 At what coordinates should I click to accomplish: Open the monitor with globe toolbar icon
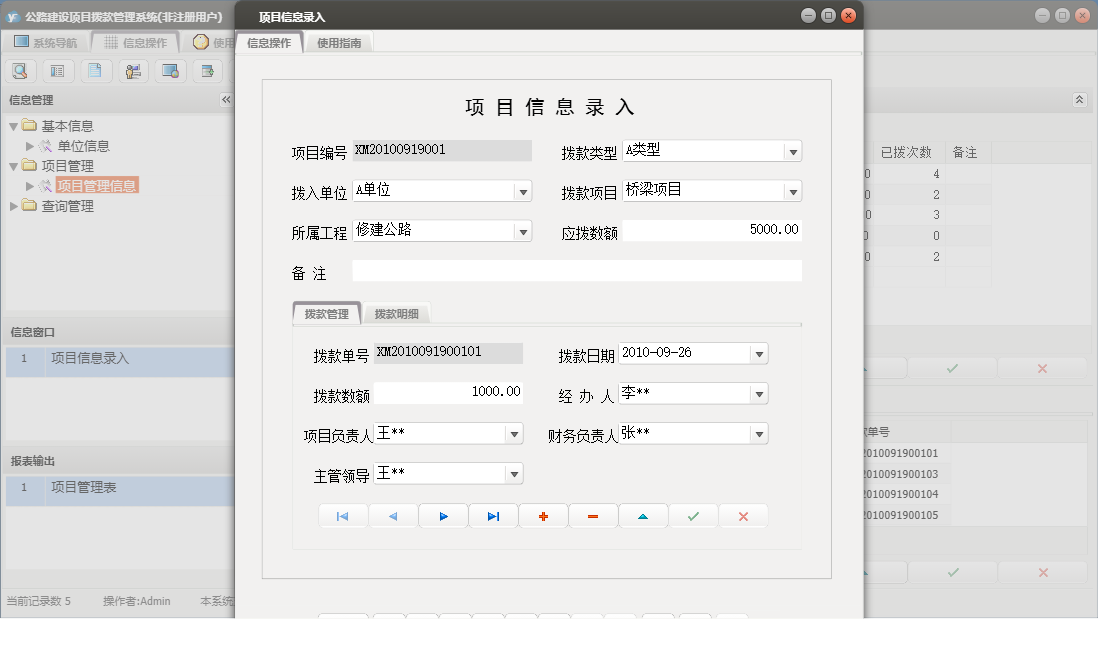170,71
